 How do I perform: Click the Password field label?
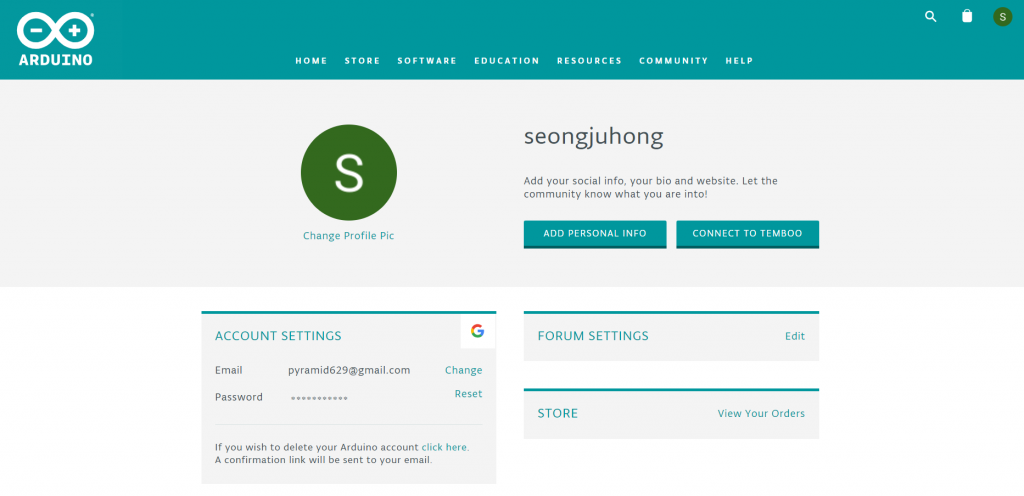coord(239,397)
